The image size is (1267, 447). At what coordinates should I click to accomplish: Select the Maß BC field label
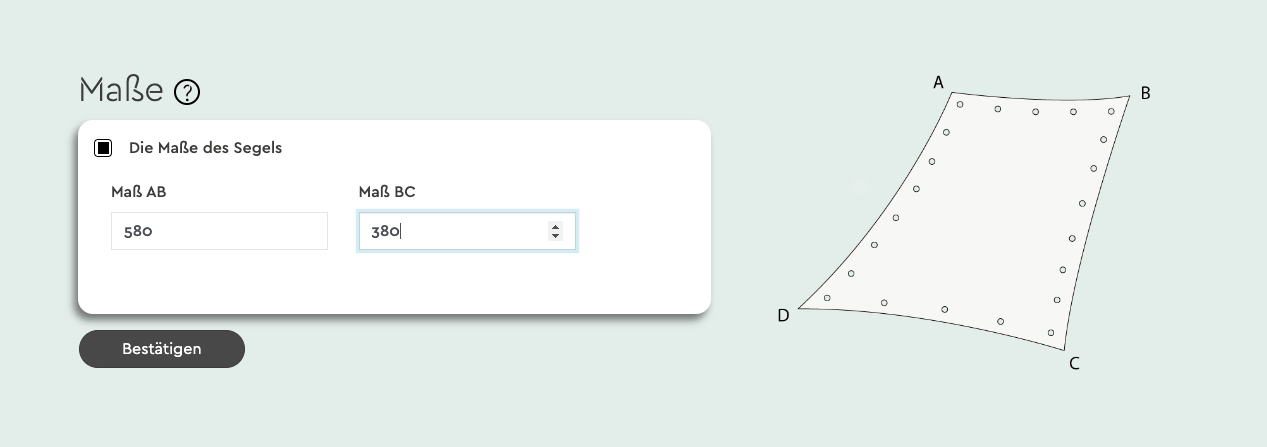[x=386, y=192]
